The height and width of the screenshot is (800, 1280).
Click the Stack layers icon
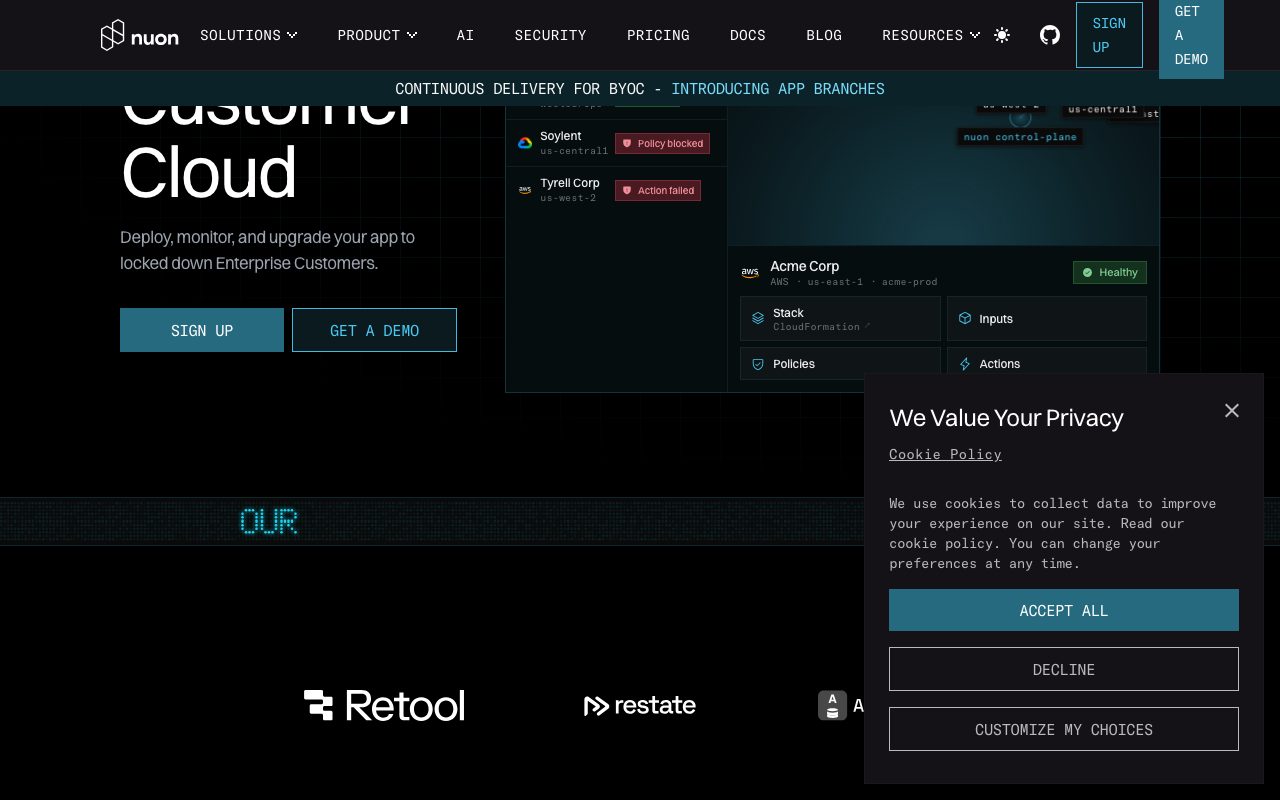tap(758, 319)
